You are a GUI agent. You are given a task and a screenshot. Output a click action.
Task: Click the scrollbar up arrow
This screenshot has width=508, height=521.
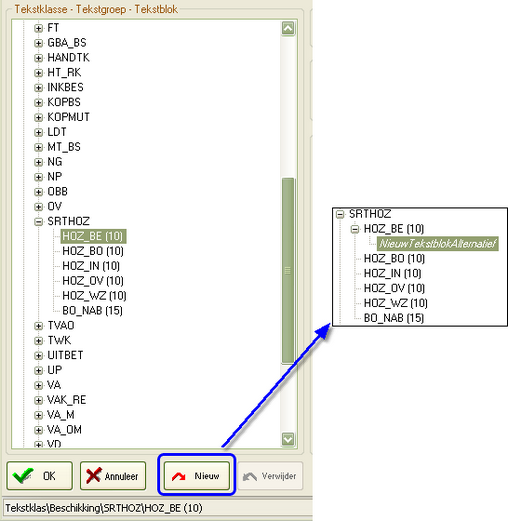(288, 29)
